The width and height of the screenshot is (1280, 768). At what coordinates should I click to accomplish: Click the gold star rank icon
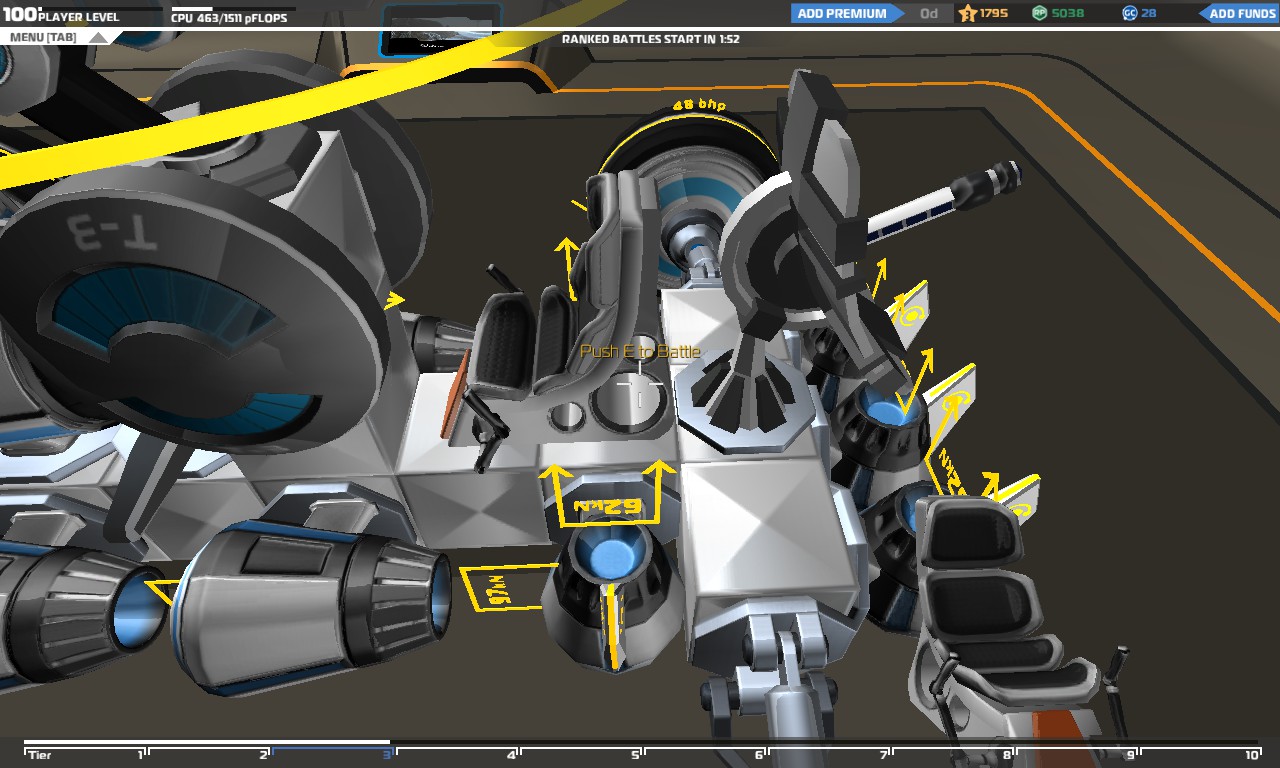967,13
